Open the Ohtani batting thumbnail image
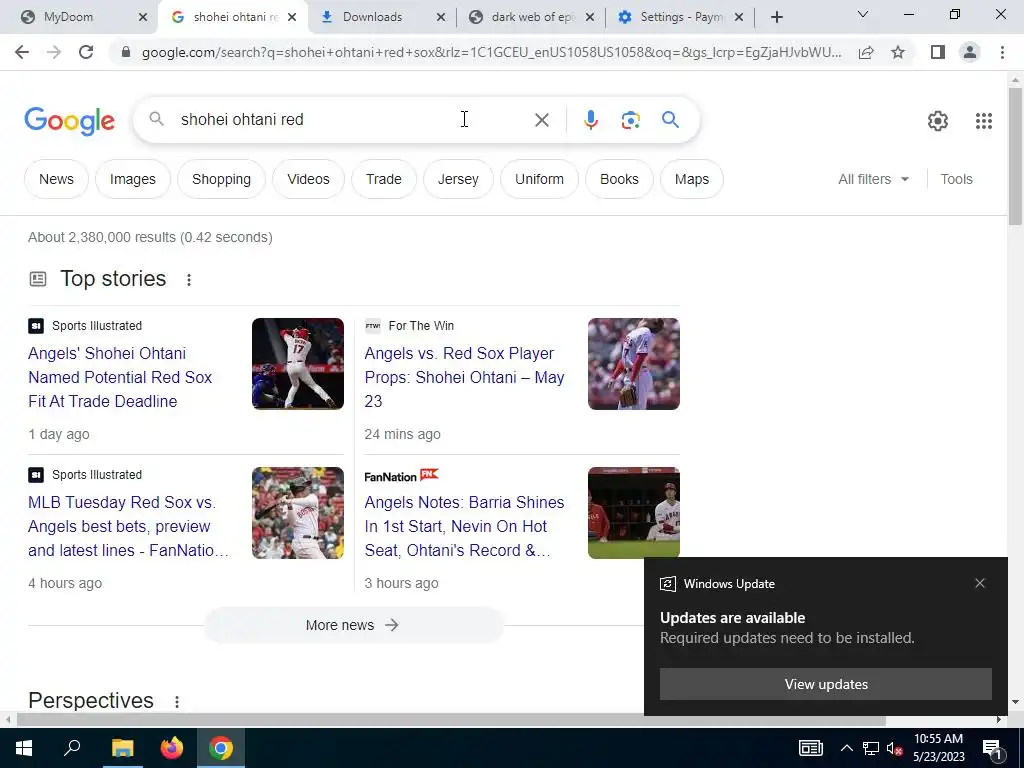This screenshot has width=1024, height=768. pos(298,364)
